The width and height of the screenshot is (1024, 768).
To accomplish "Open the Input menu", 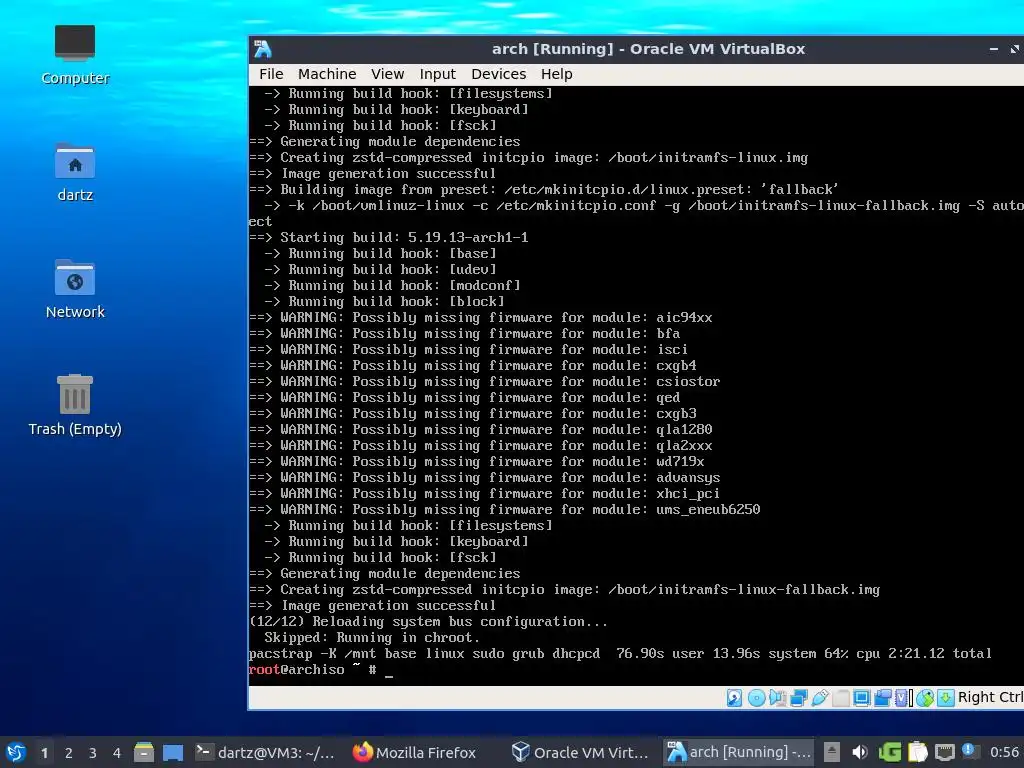I will (x=437, y=74).
